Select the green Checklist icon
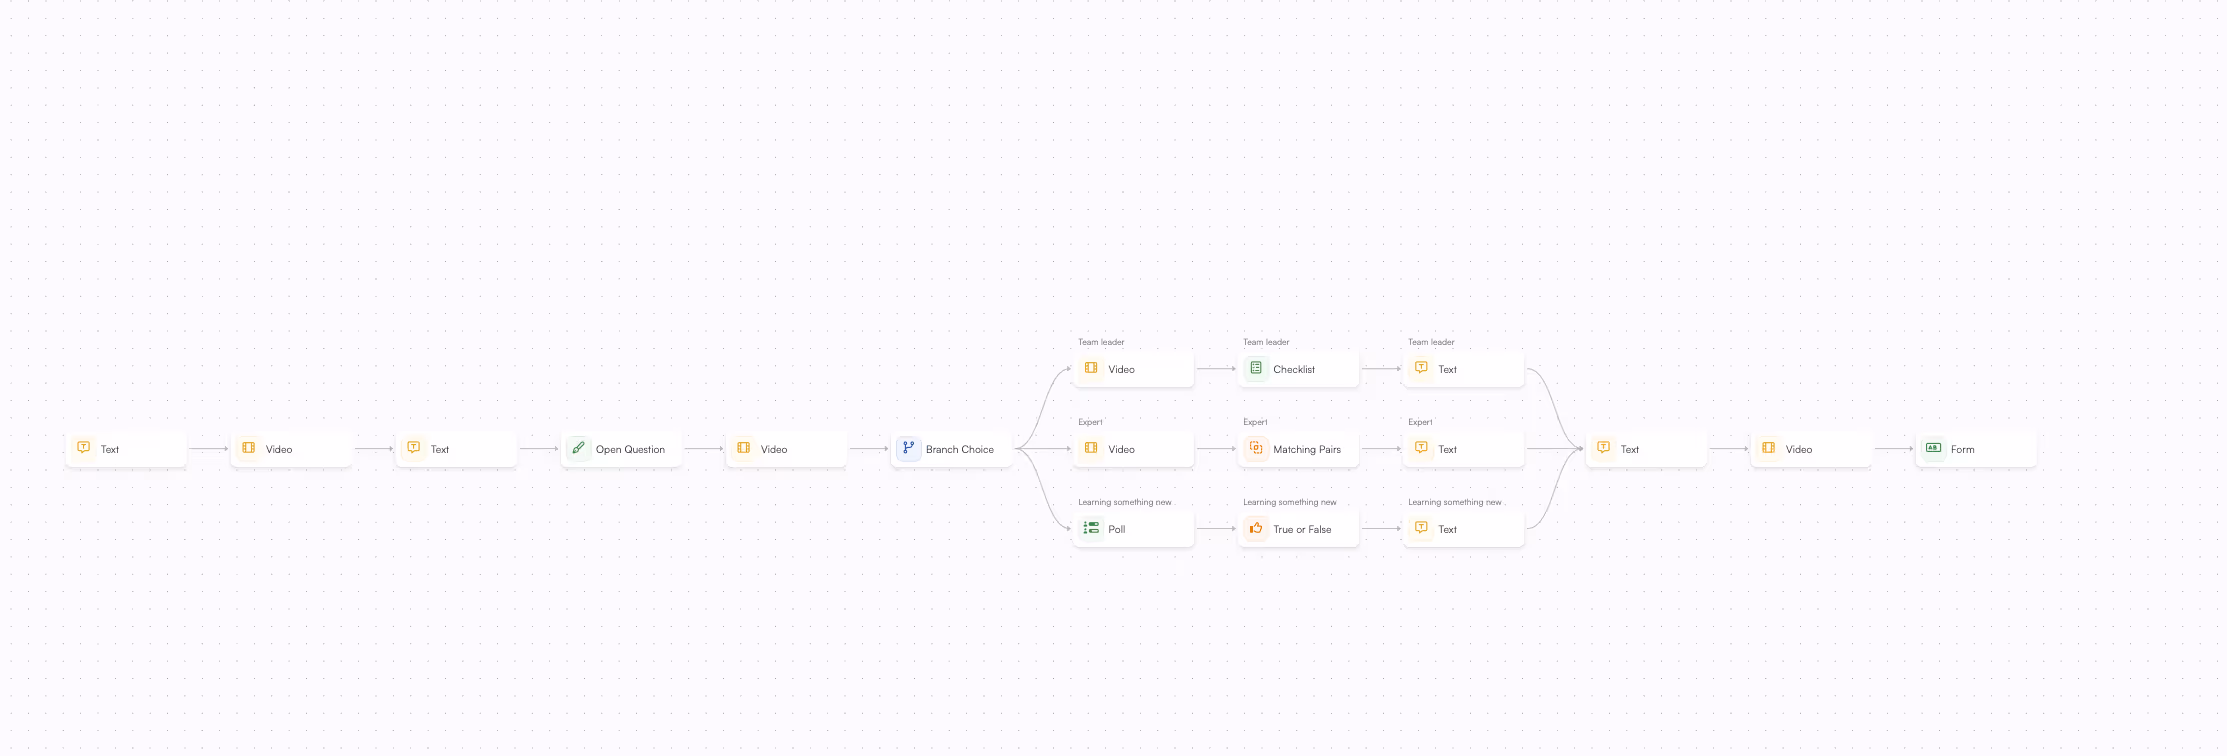Screen dimensions: 2227x756 1256,368
